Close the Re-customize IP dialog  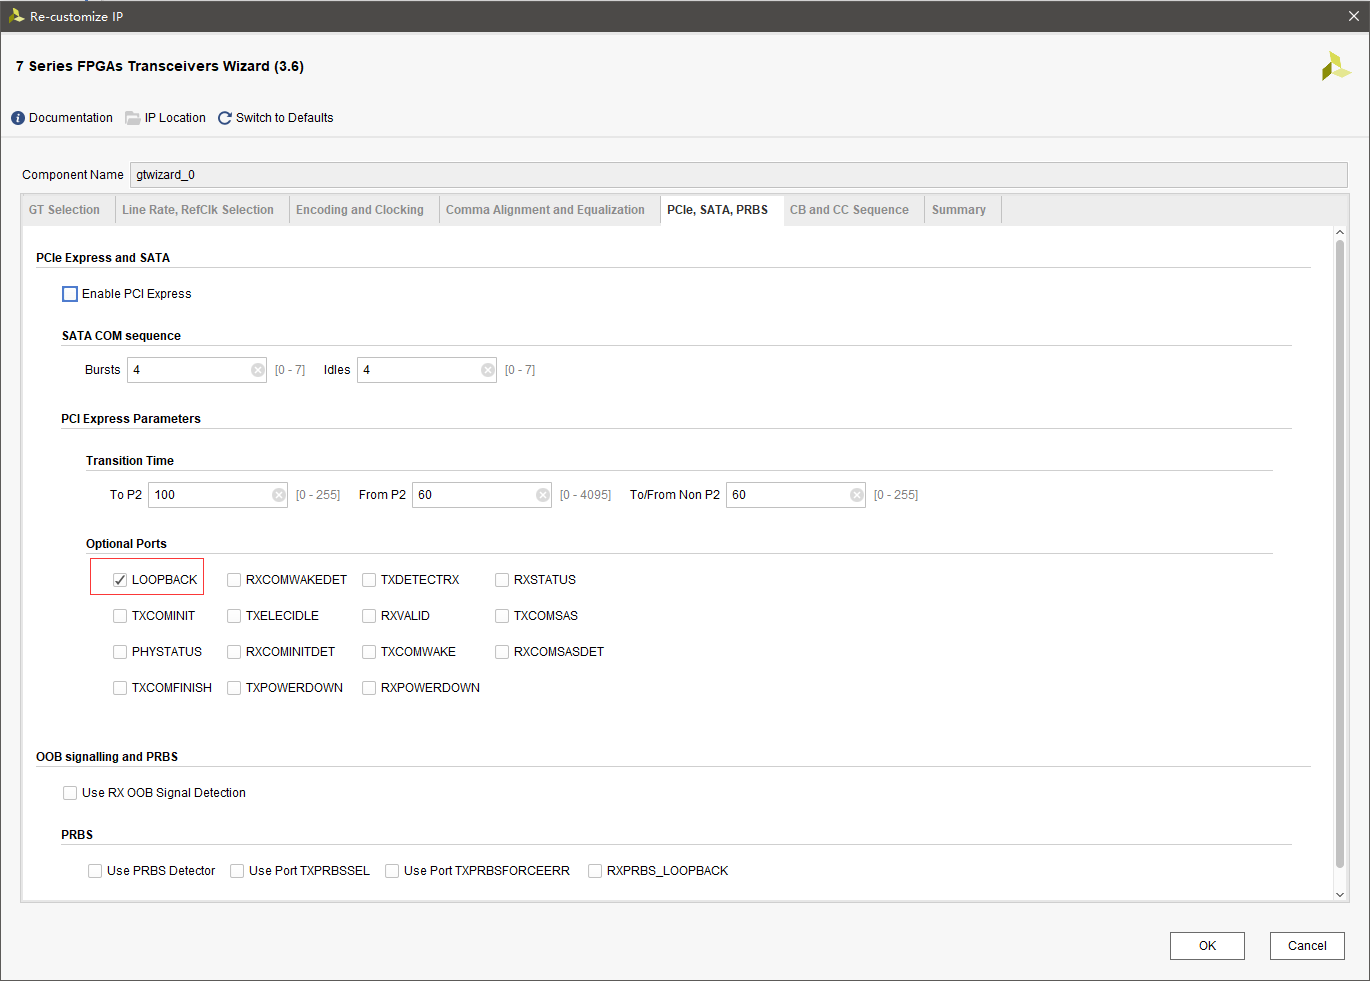pyautogui.click(x=1354, y=16)
